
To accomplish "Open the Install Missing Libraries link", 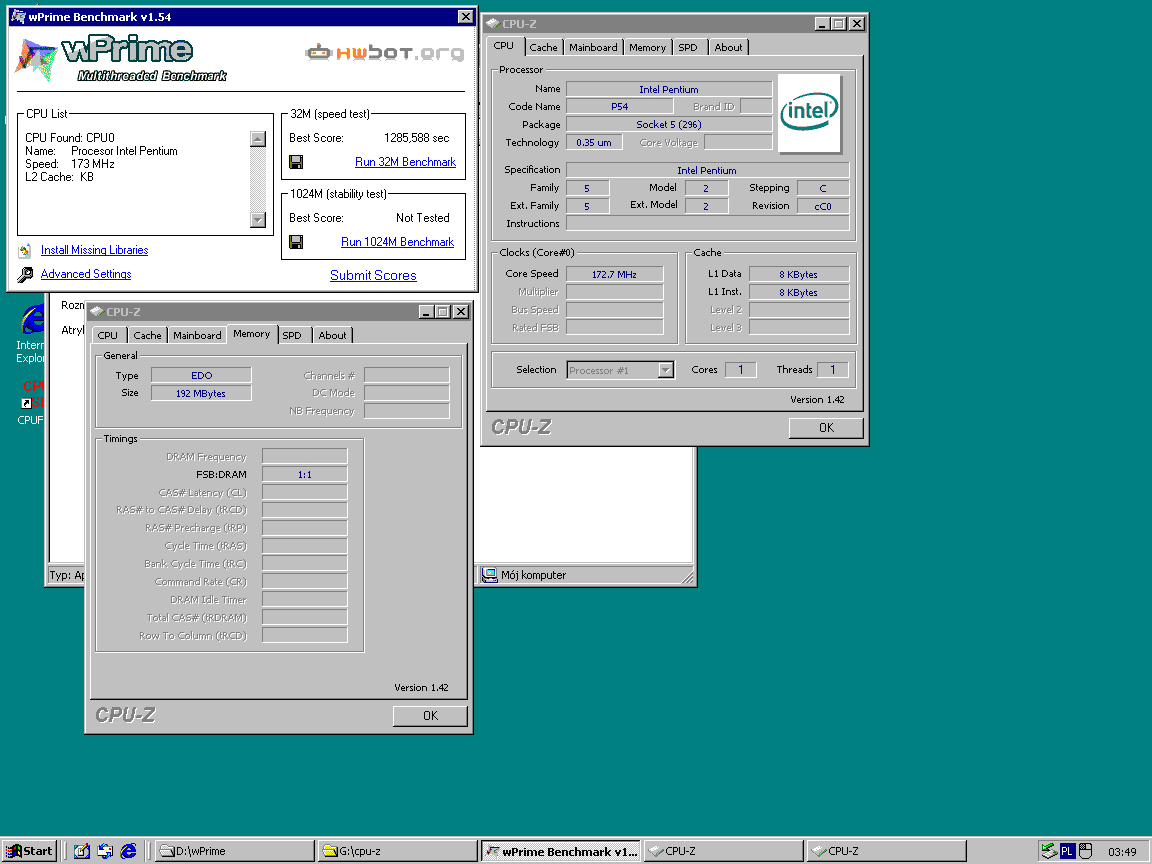I will (x=95, y=250).
